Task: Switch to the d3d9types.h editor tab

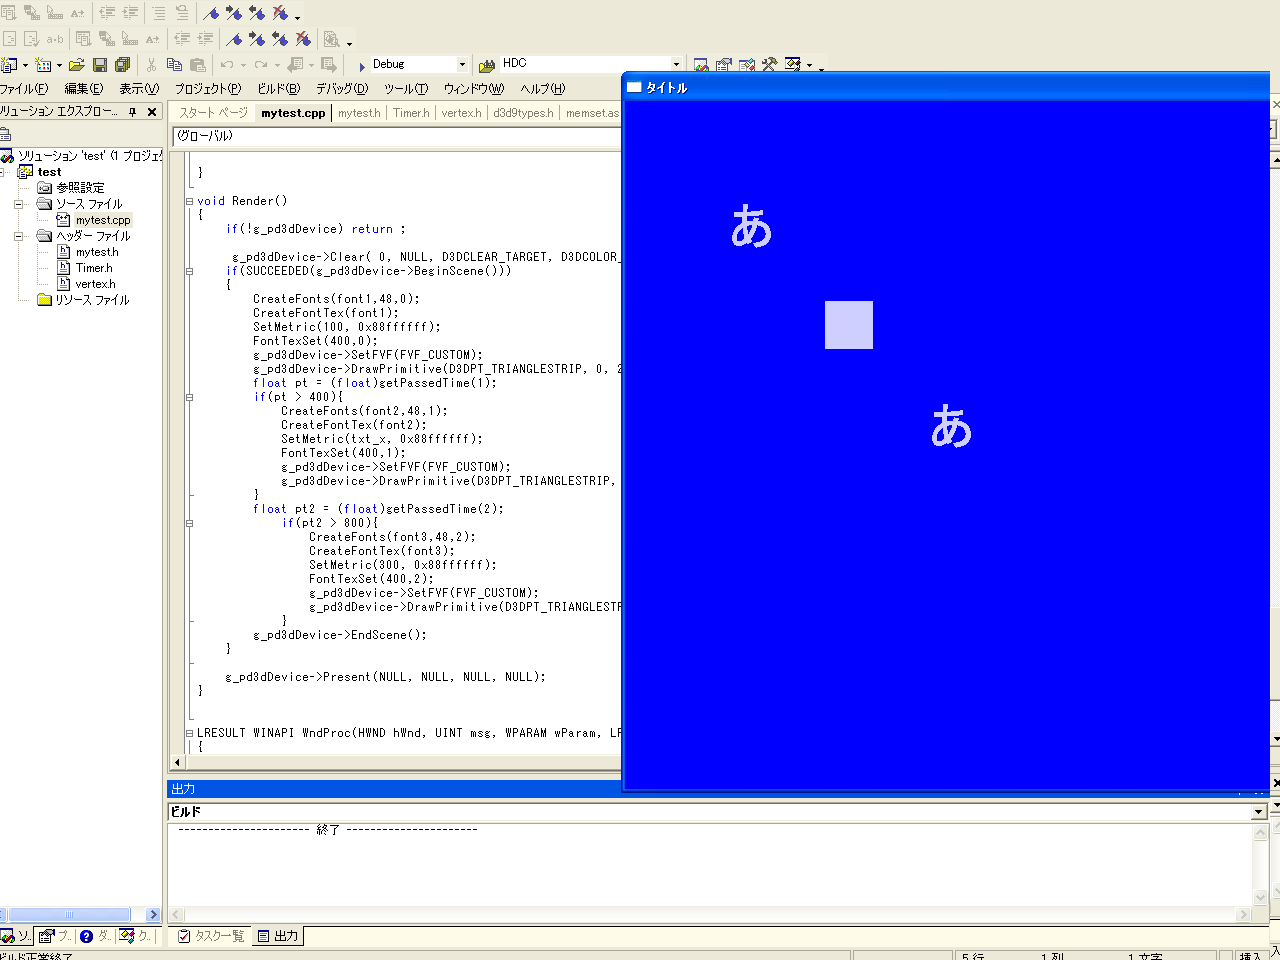Action: click(523, 113)
